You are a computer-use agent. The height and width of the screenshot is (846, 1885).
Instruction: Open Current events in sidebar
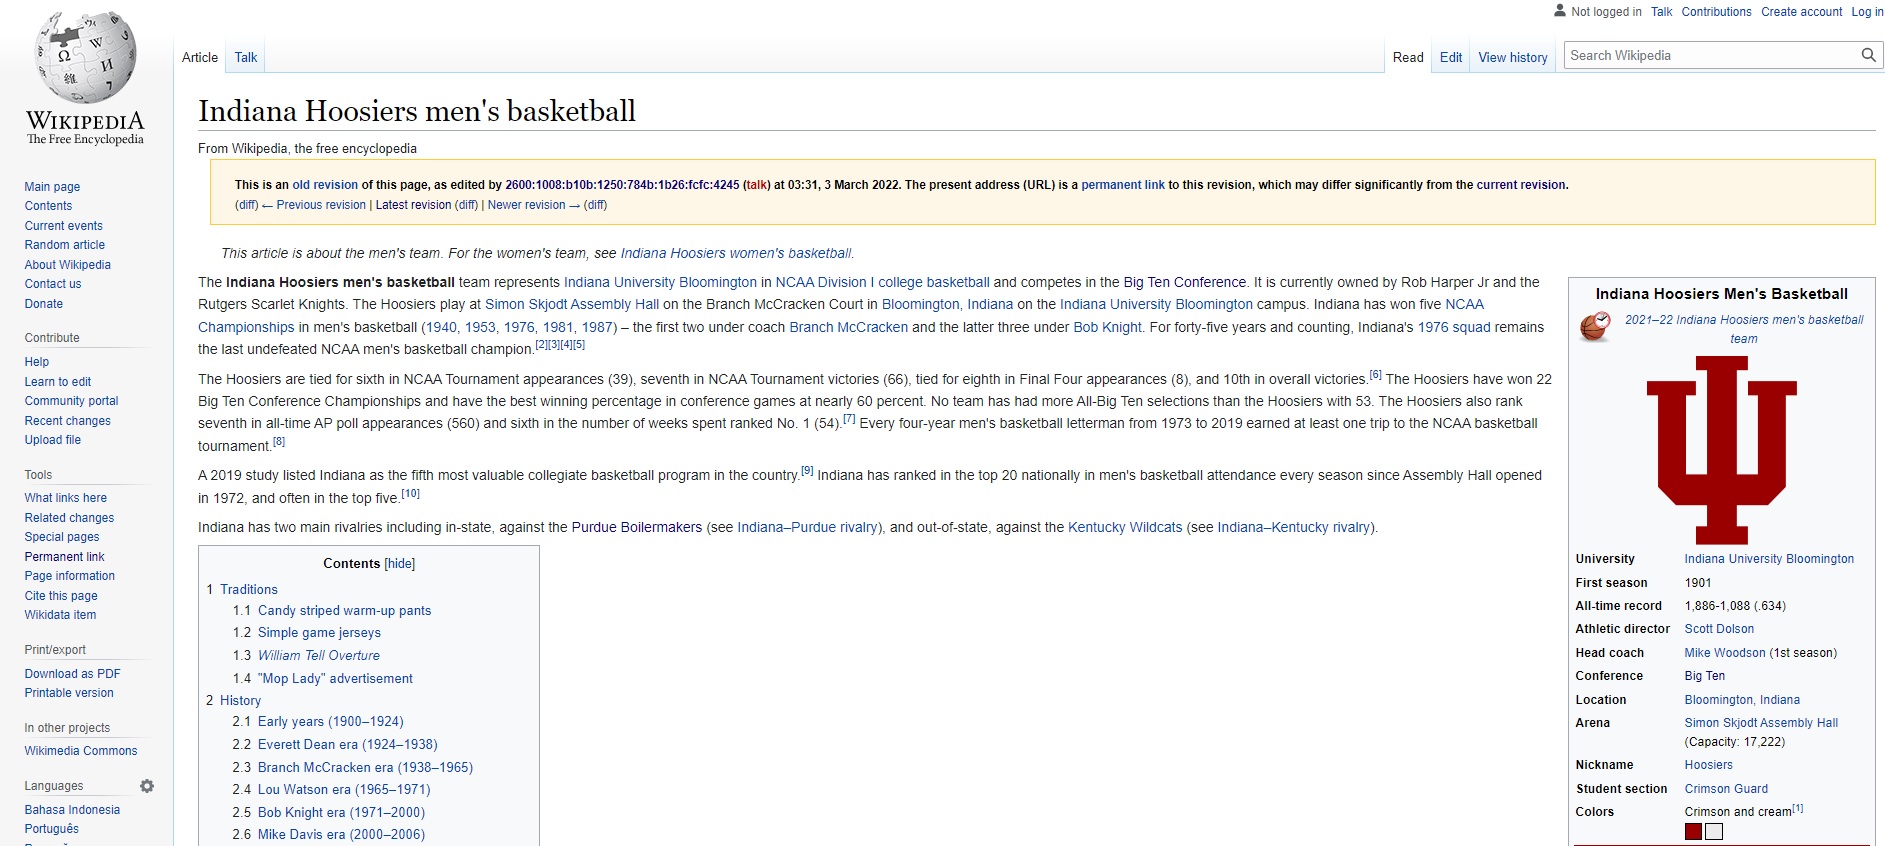click(63, 226)
